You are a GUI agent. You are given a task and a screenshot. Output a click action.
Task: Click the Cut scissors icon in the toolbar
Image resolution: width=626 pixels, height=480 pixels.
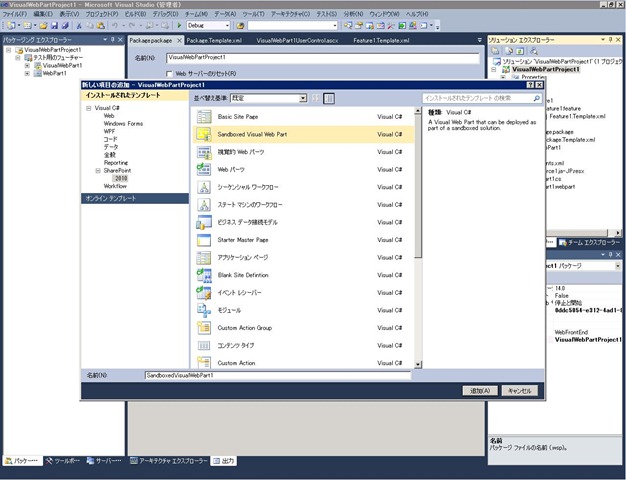(x=79, y=26)
